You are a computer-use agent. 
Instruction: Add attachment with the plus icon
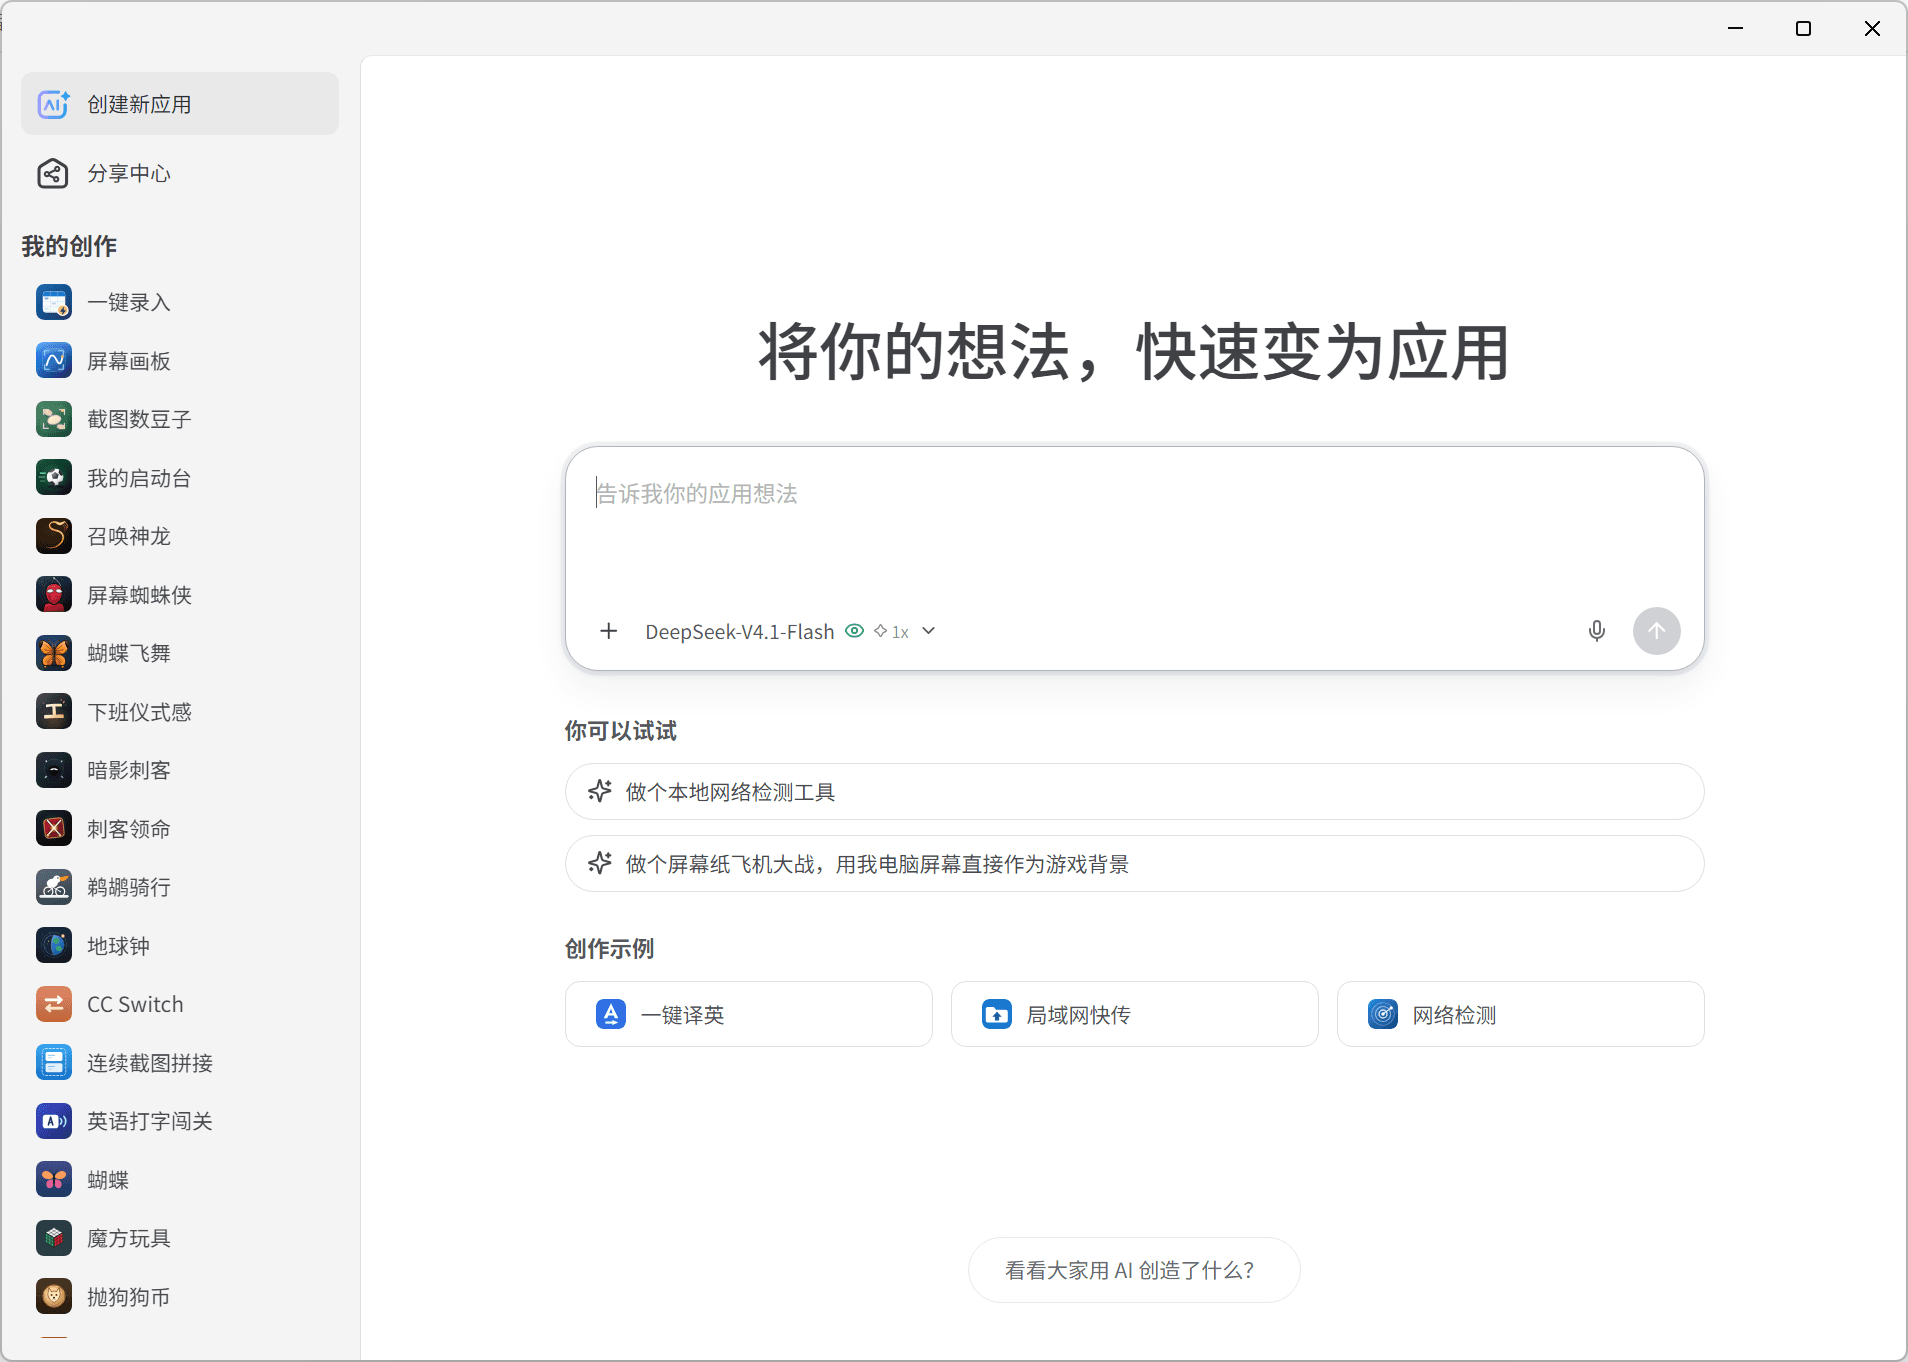609,631
